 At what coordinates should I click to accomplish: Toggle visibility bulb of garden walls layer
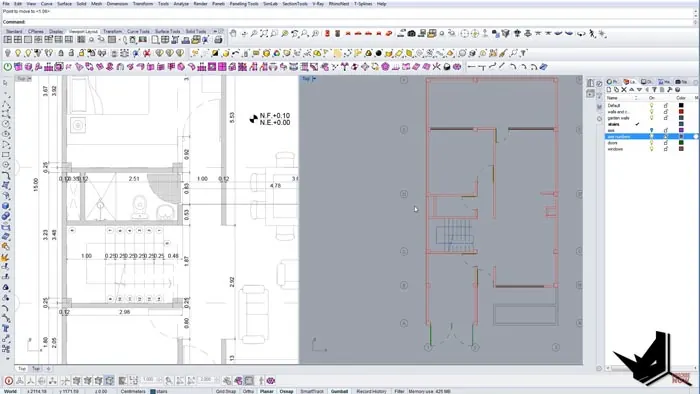point(651,118)
